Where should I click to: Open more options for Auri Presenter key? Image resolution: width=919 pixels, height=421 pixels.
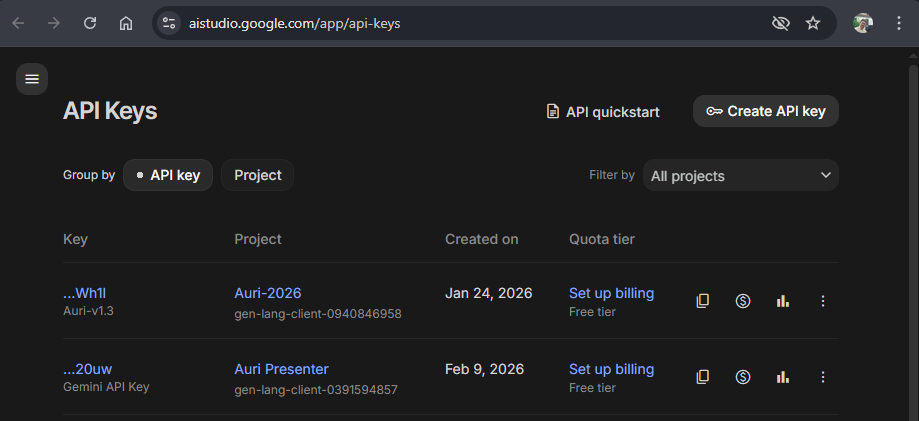point(823,377)
